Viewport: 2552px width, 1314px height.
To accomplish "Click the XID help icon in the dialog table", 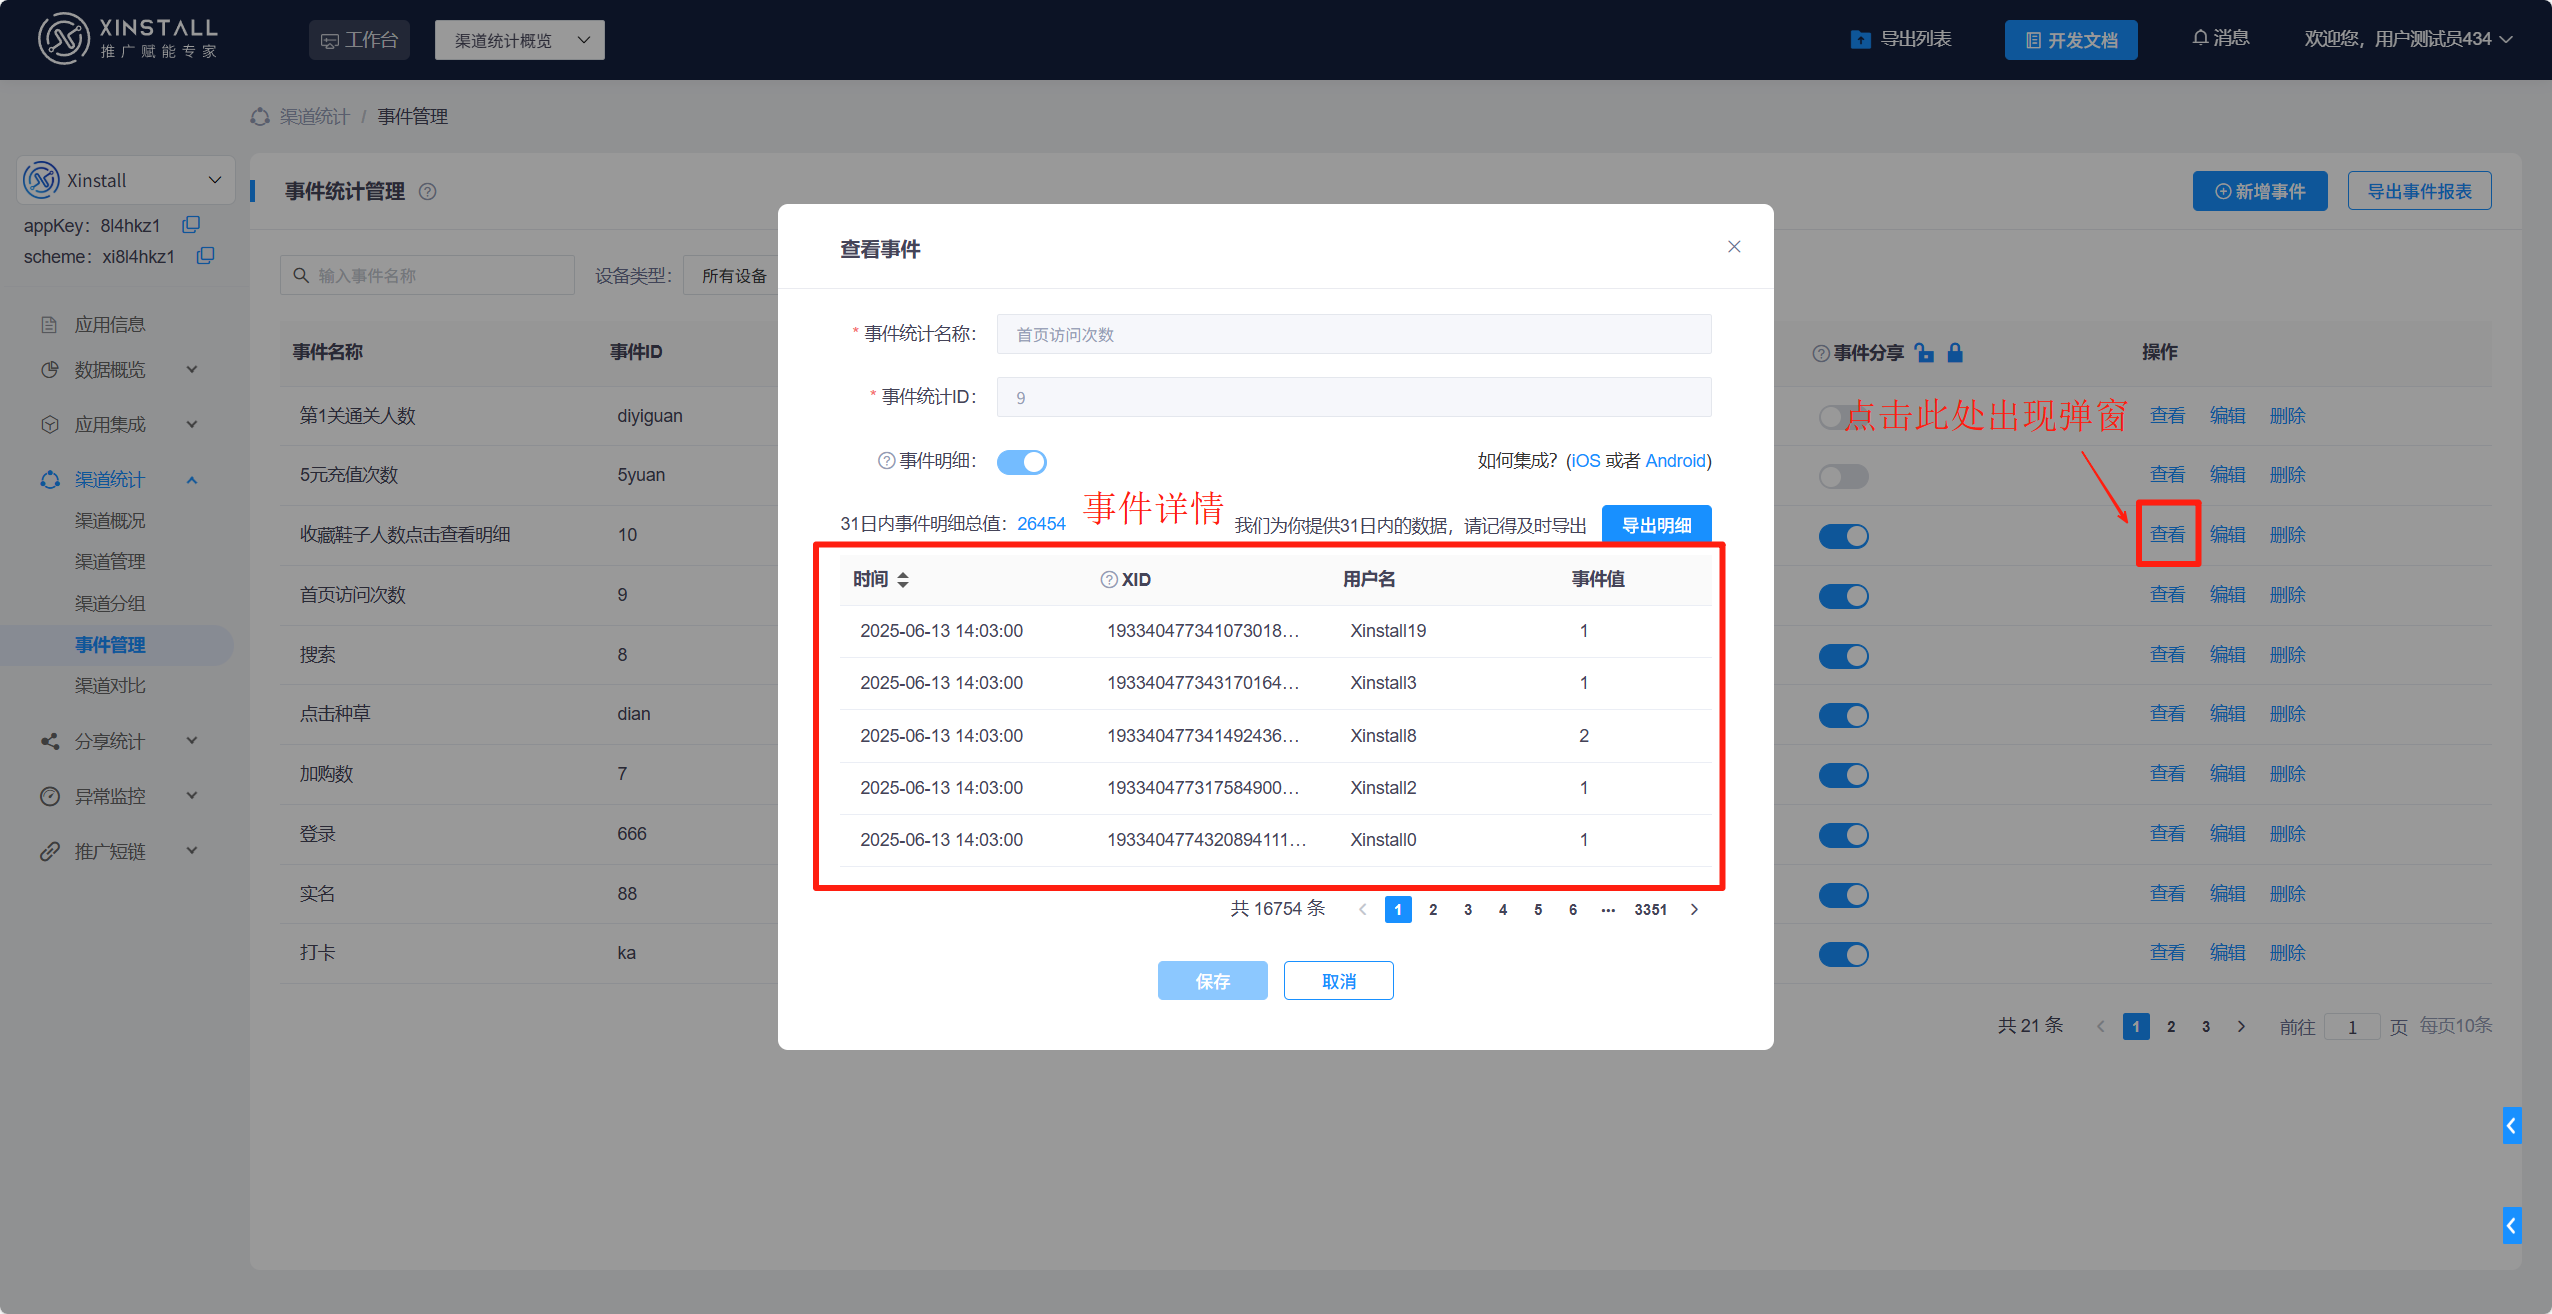I will 1106,578.
